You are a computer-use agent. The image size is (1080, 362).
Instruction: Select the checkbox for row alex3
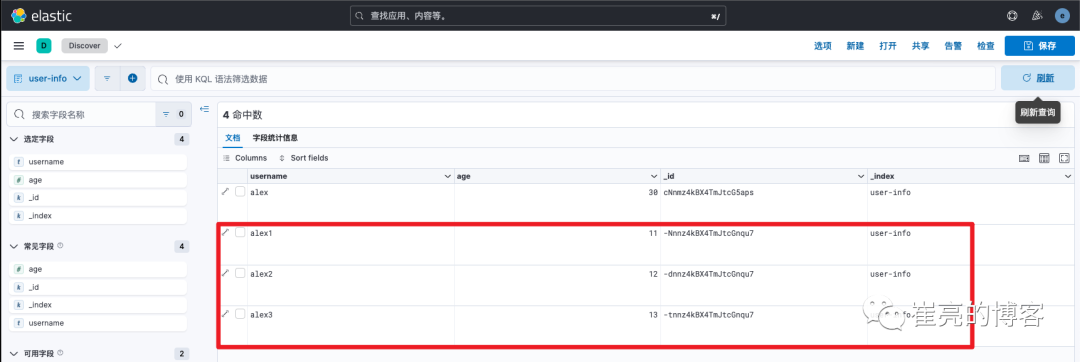point(240,314)
